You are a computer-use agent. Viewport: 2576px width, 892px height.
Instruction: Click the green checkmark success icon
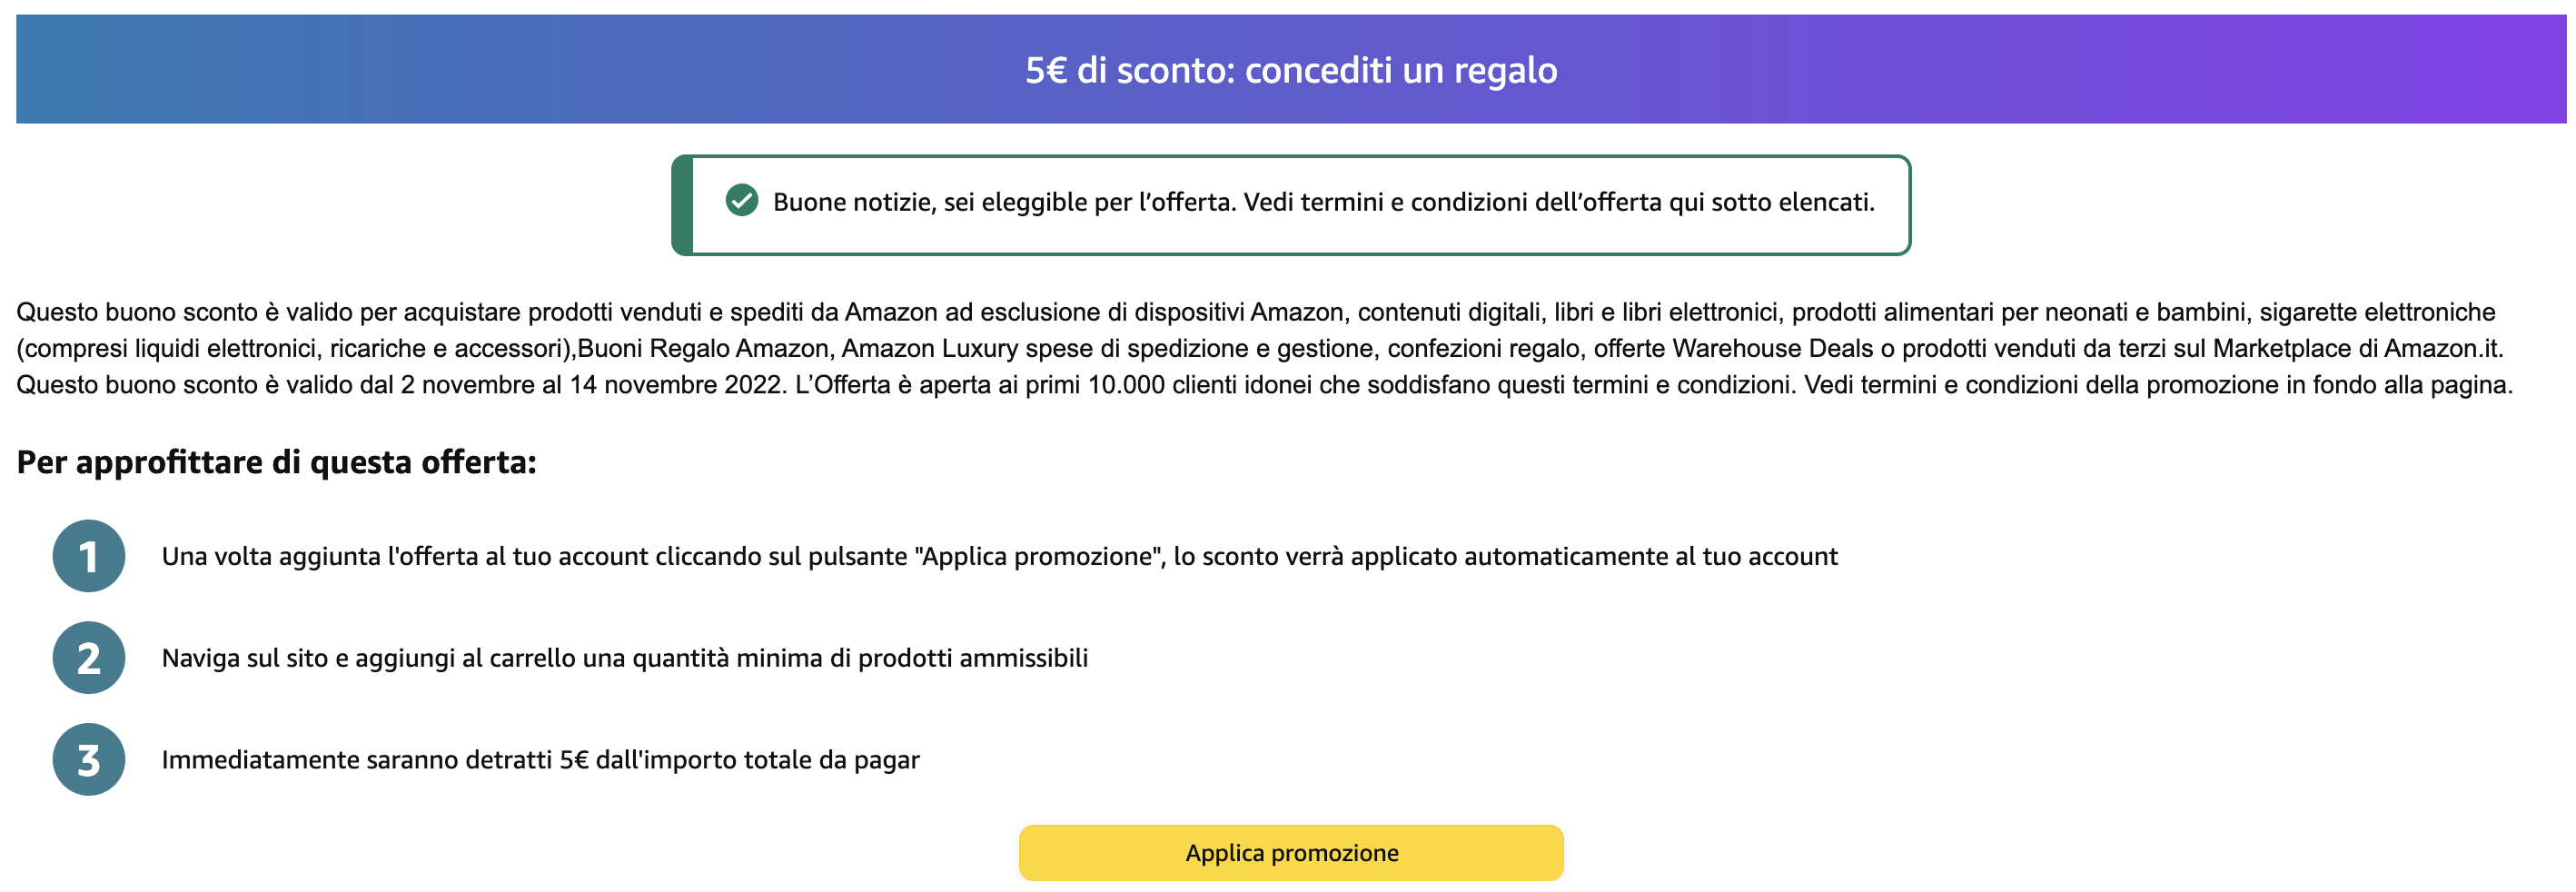[743, 203]
